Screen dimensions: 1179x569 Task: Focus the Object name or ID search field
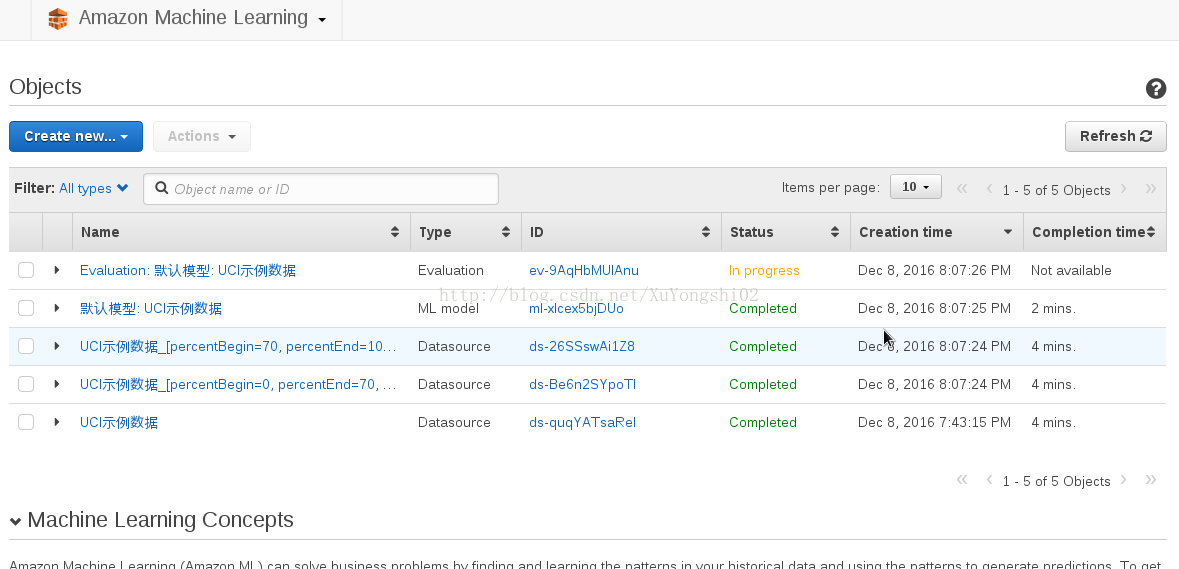point(321,189)
